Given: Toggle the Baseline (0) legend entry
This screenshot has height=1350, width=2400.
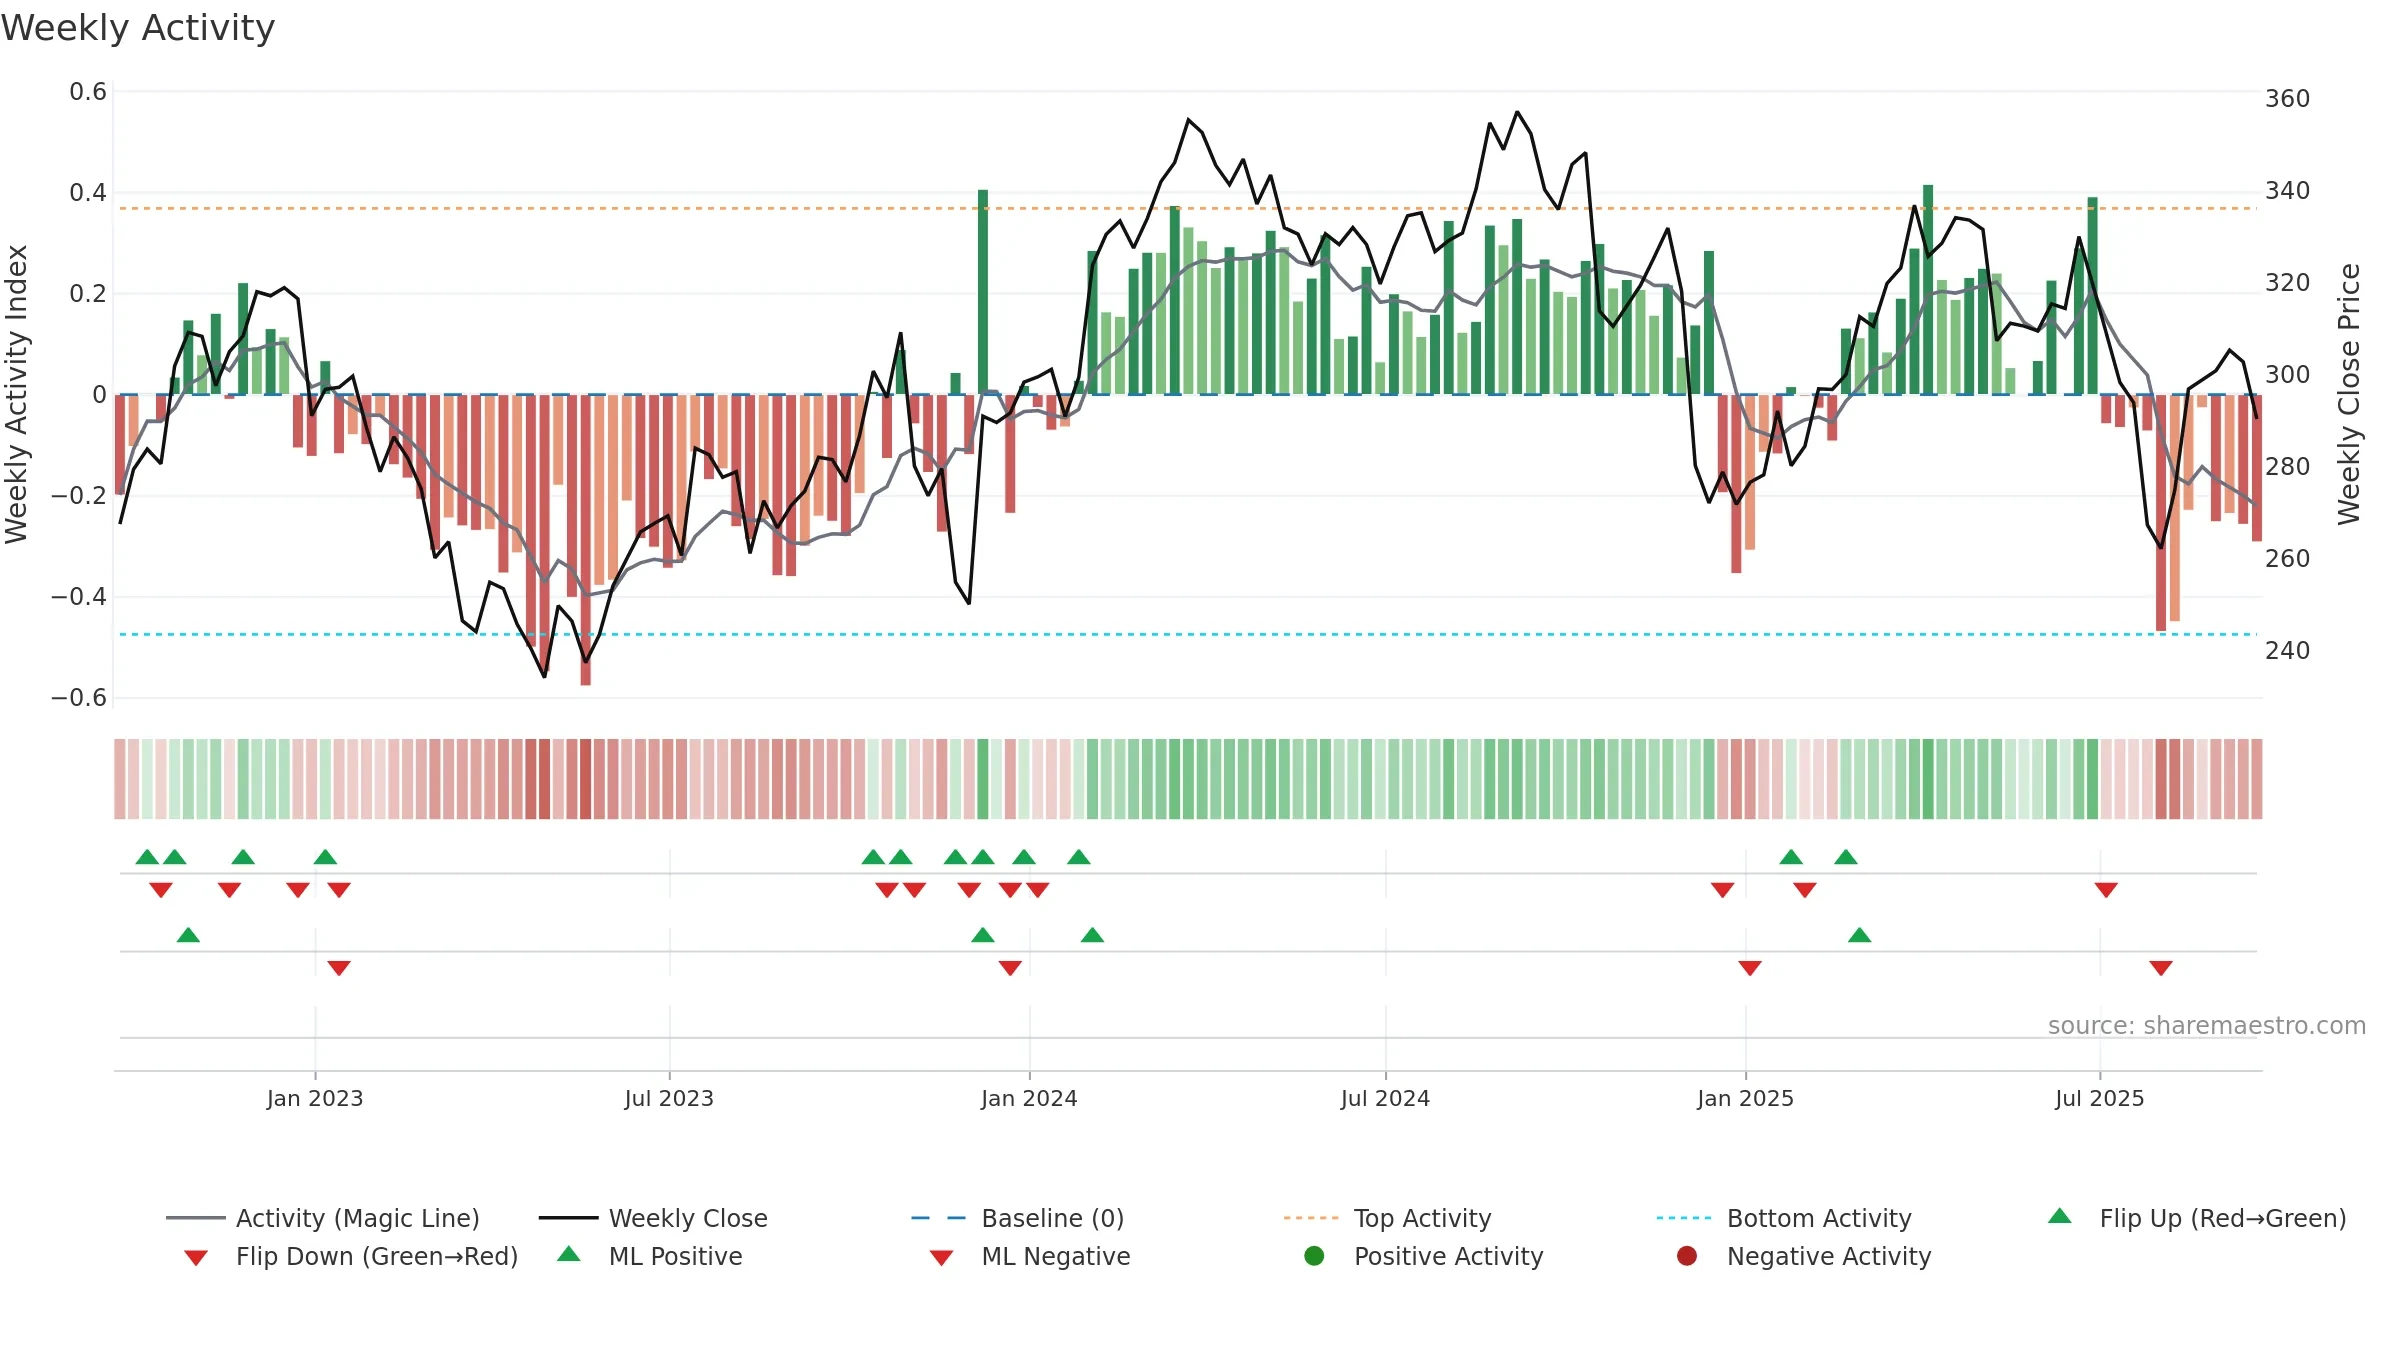Looking at the screenshot, I should coord(1018,1218).
